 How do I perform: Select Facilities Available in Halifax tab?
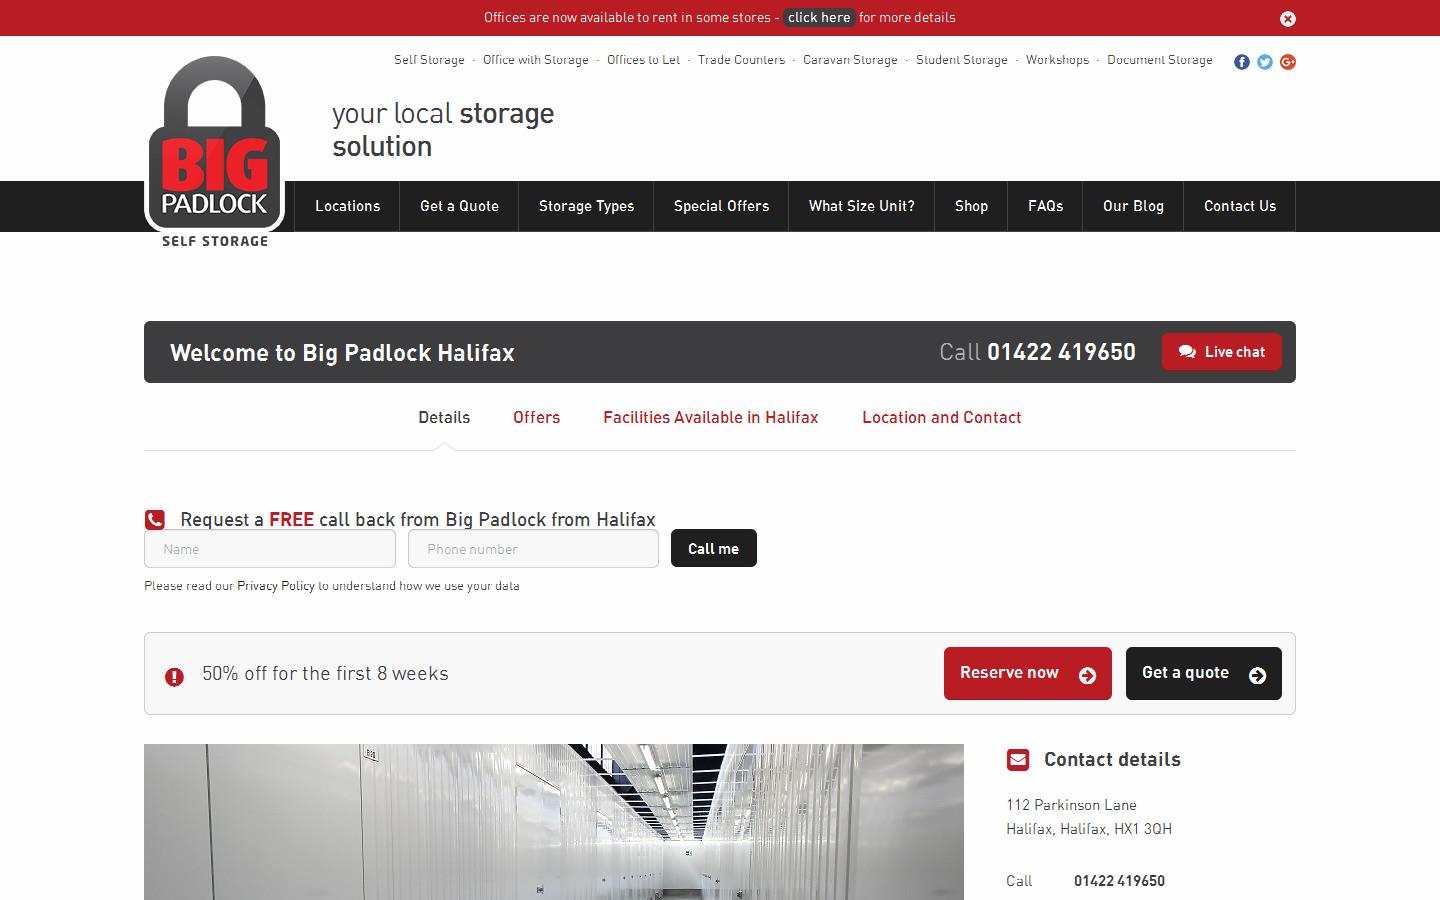(710, 418)
